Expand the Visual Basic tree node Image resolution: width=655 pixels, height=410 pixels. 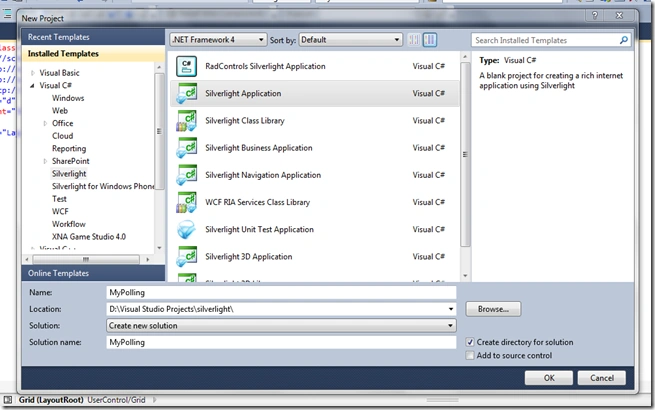[33, 73]
